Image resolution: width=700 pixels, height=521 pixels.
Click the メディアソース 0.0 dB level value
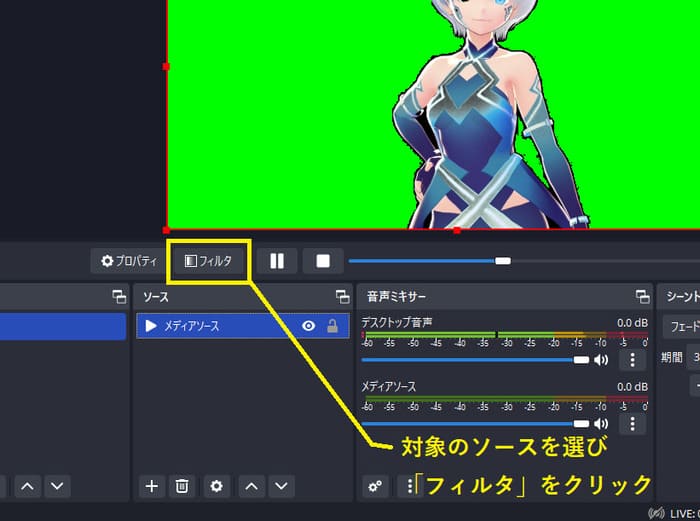tap(632, 387)
